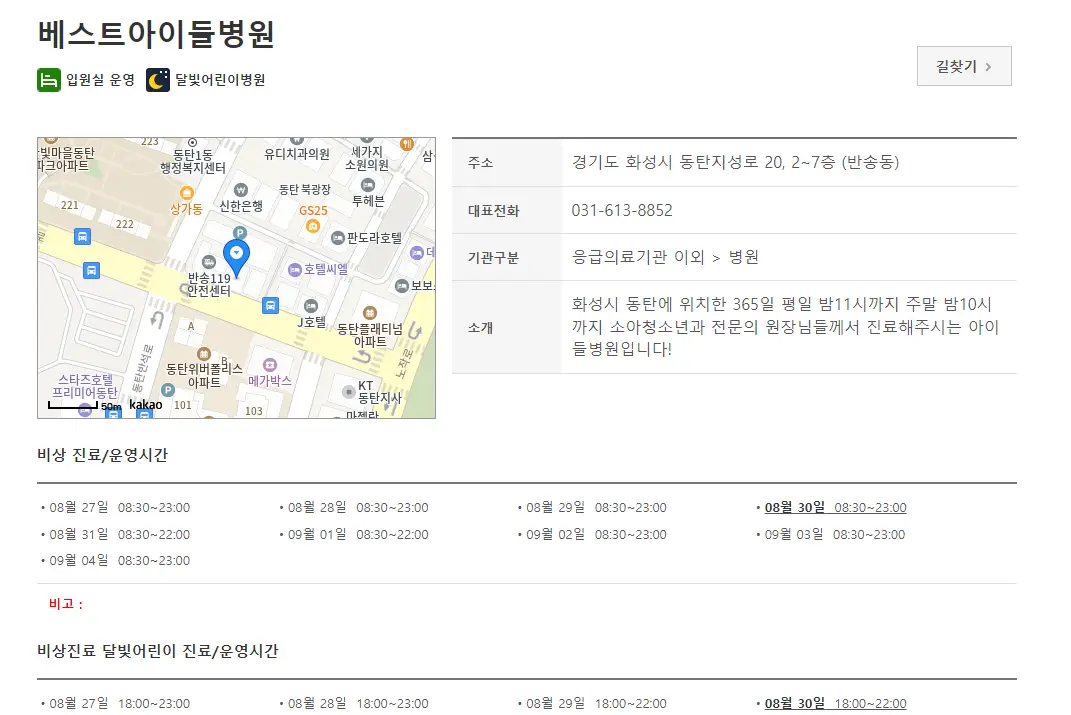Click the underlined 08월 30일 08:30~23:00 schedule link

pos(834,507)
